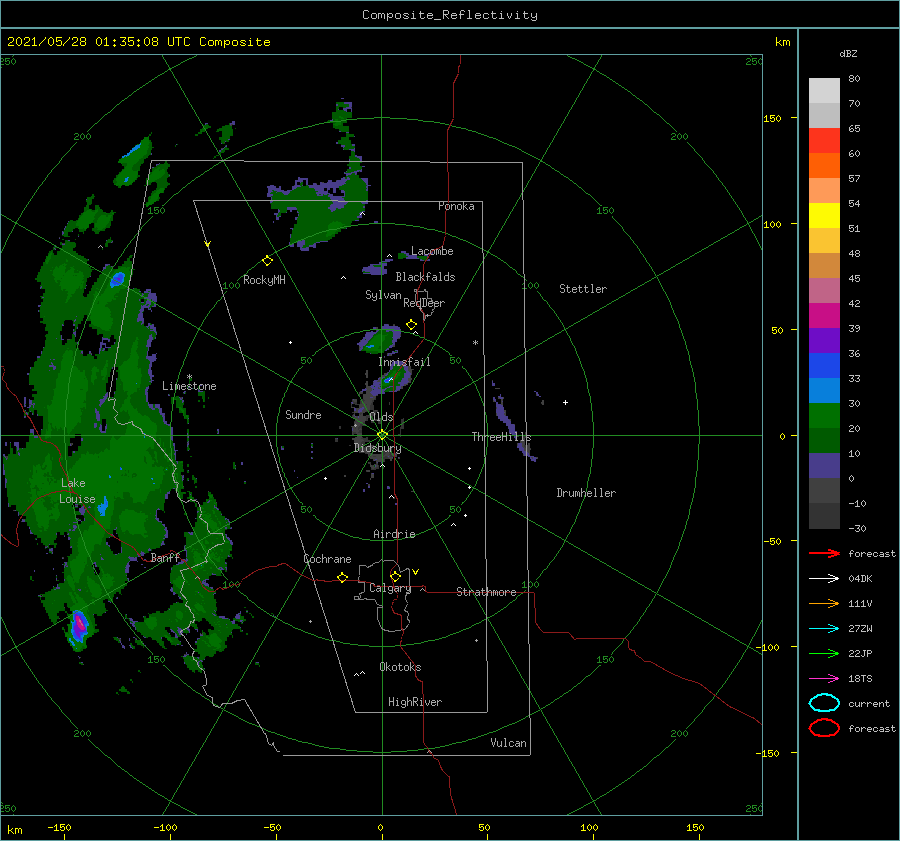
Task: Click the 65 dBZ red color swatch
Action: pos(824,141)
